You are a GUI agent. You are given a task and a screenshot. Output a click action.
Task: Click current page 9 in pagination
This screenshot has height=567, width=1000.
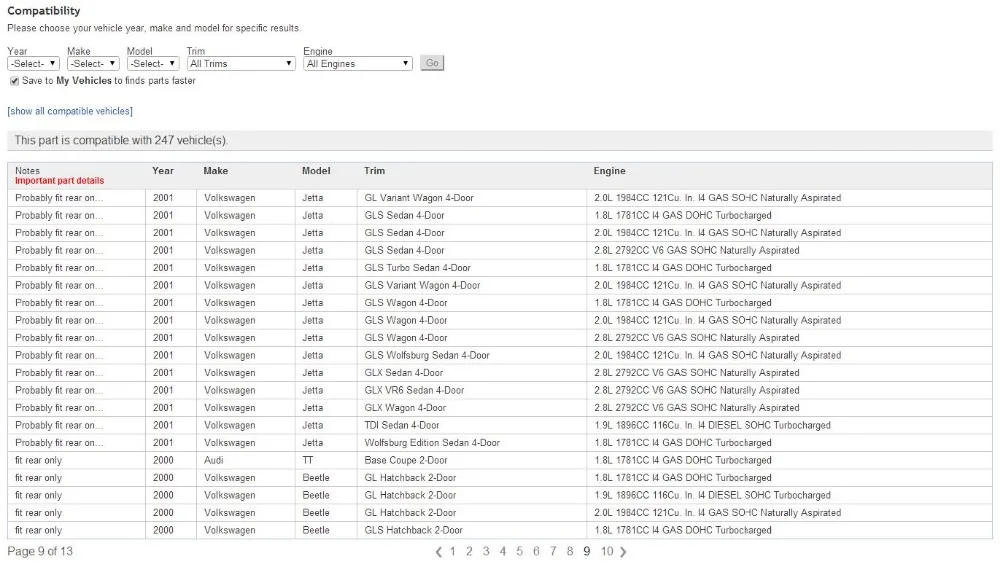(587, 551)
